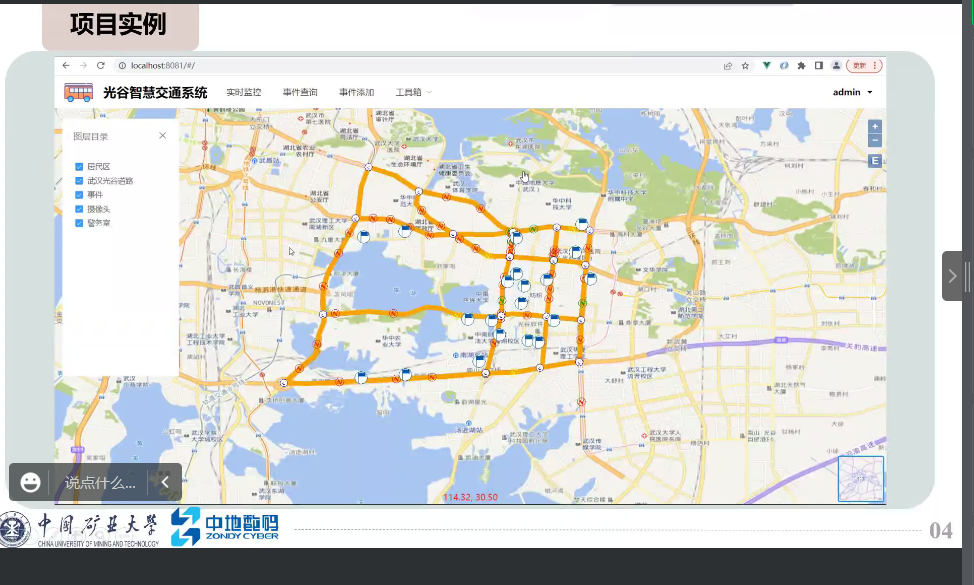Collapse the chat bar with left chevron
Screen dimensions: 974x585
tap(165, 482)
